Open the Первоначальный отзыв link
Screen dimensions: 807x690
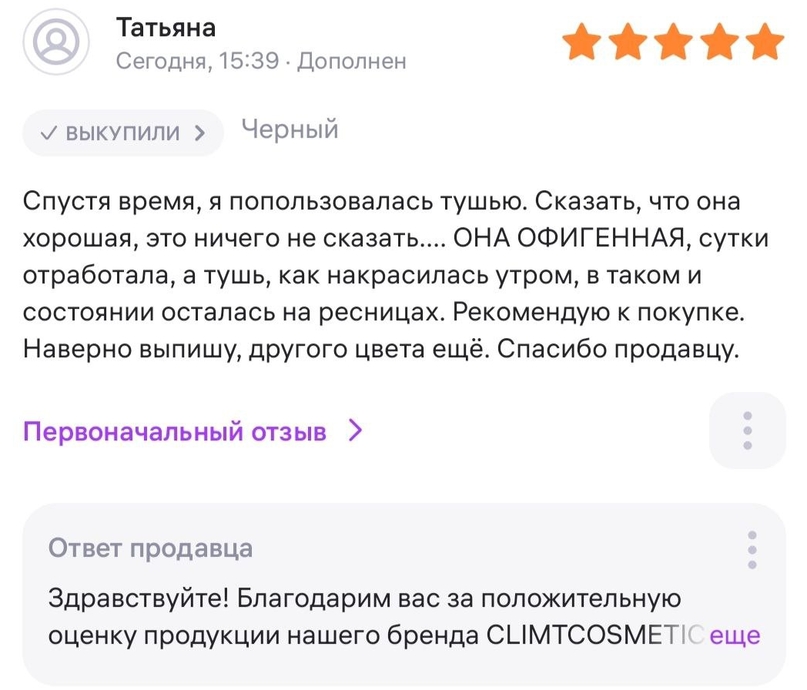pyautogui.click(x=175, y=432)
